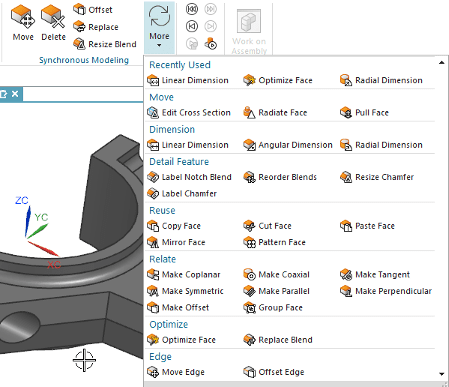The height and width of the screenshot is (387, 449).
Task: Select Pull Face command
Action: [x=364, y=113]
